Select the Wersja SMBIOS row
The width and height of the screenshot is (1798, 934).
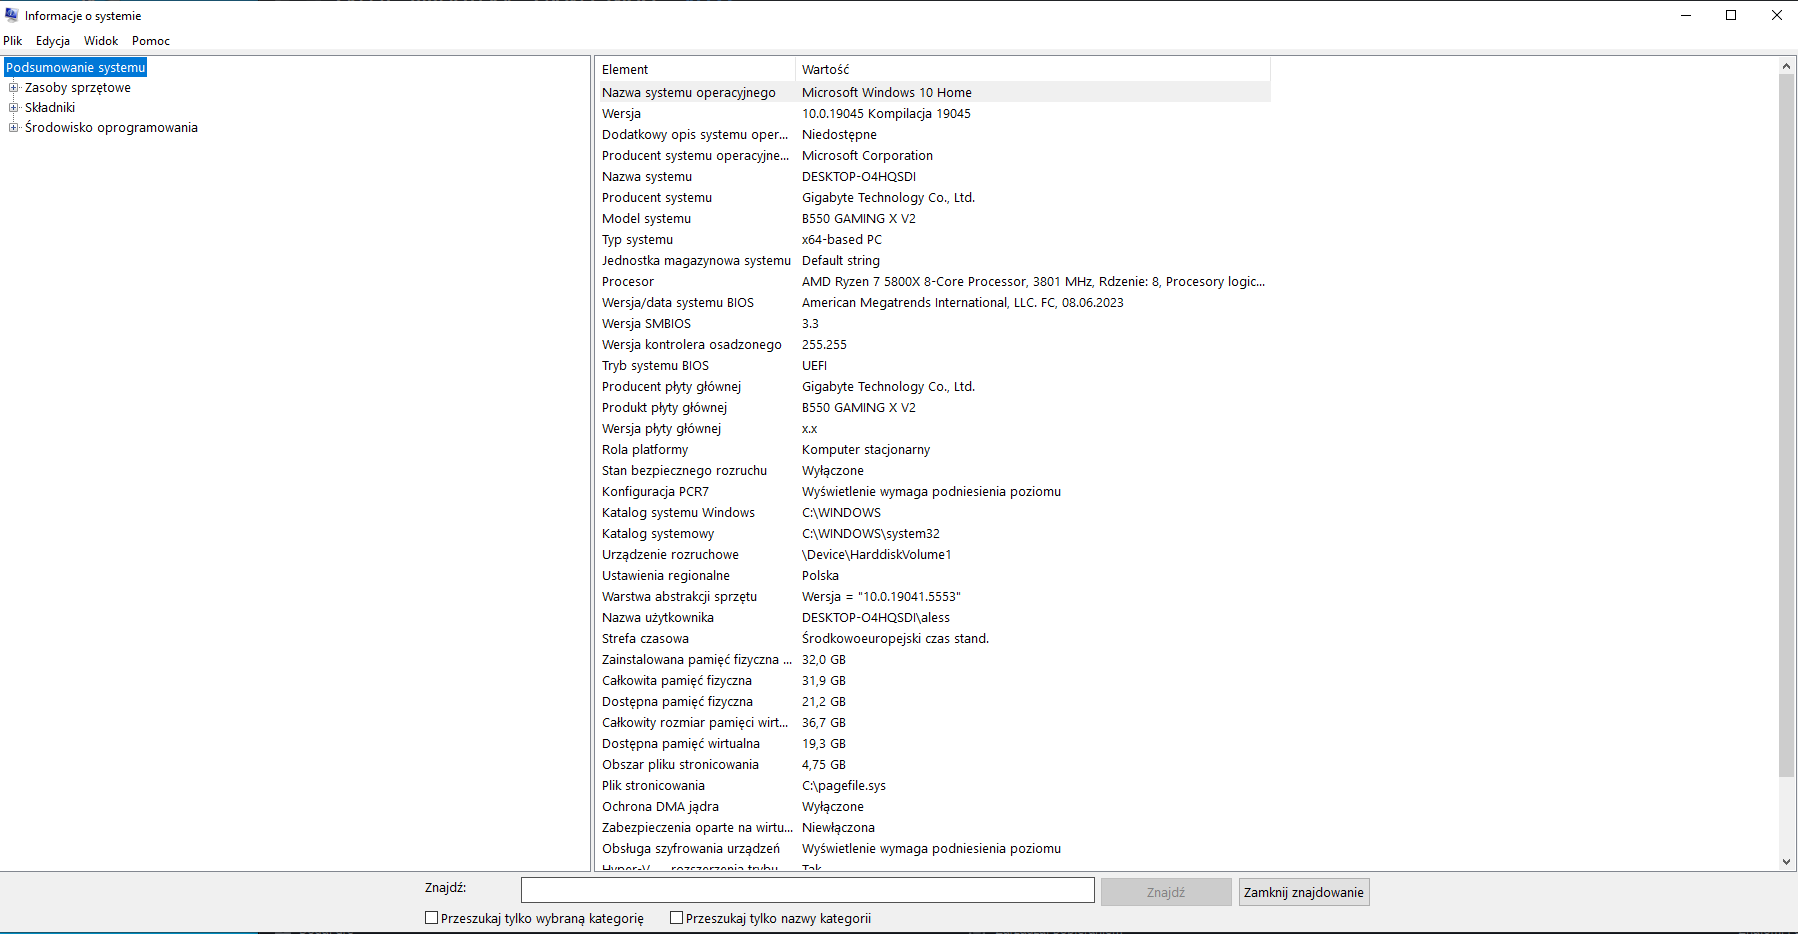(x=933, y=323)
